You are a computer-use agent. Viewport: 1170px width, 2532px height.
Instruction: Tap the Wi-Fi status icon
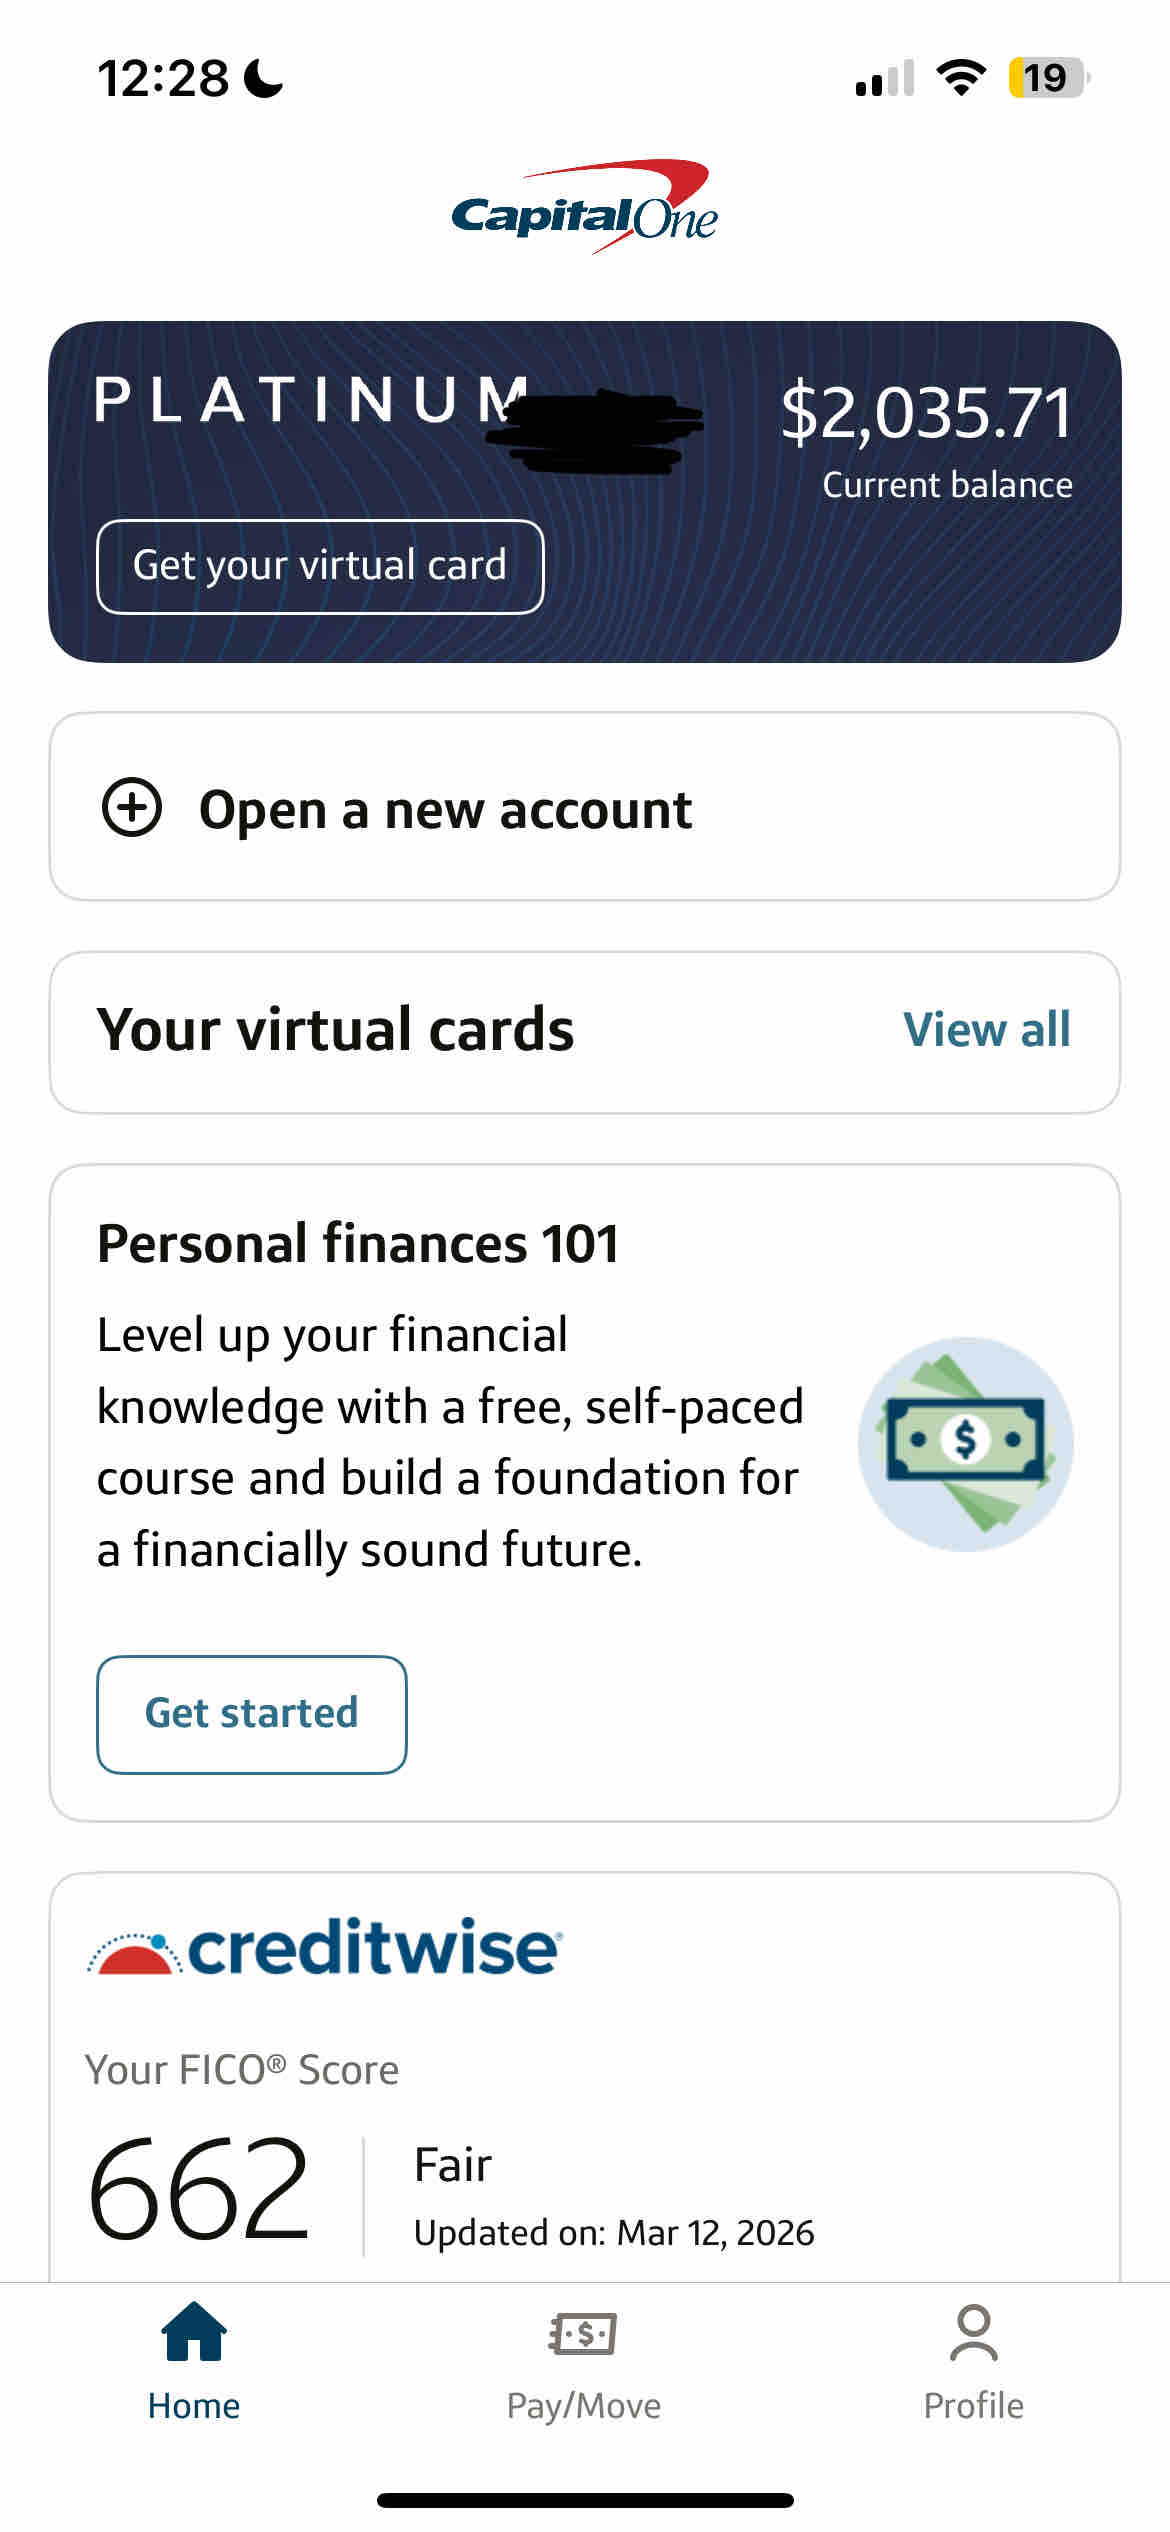(961, 78)
